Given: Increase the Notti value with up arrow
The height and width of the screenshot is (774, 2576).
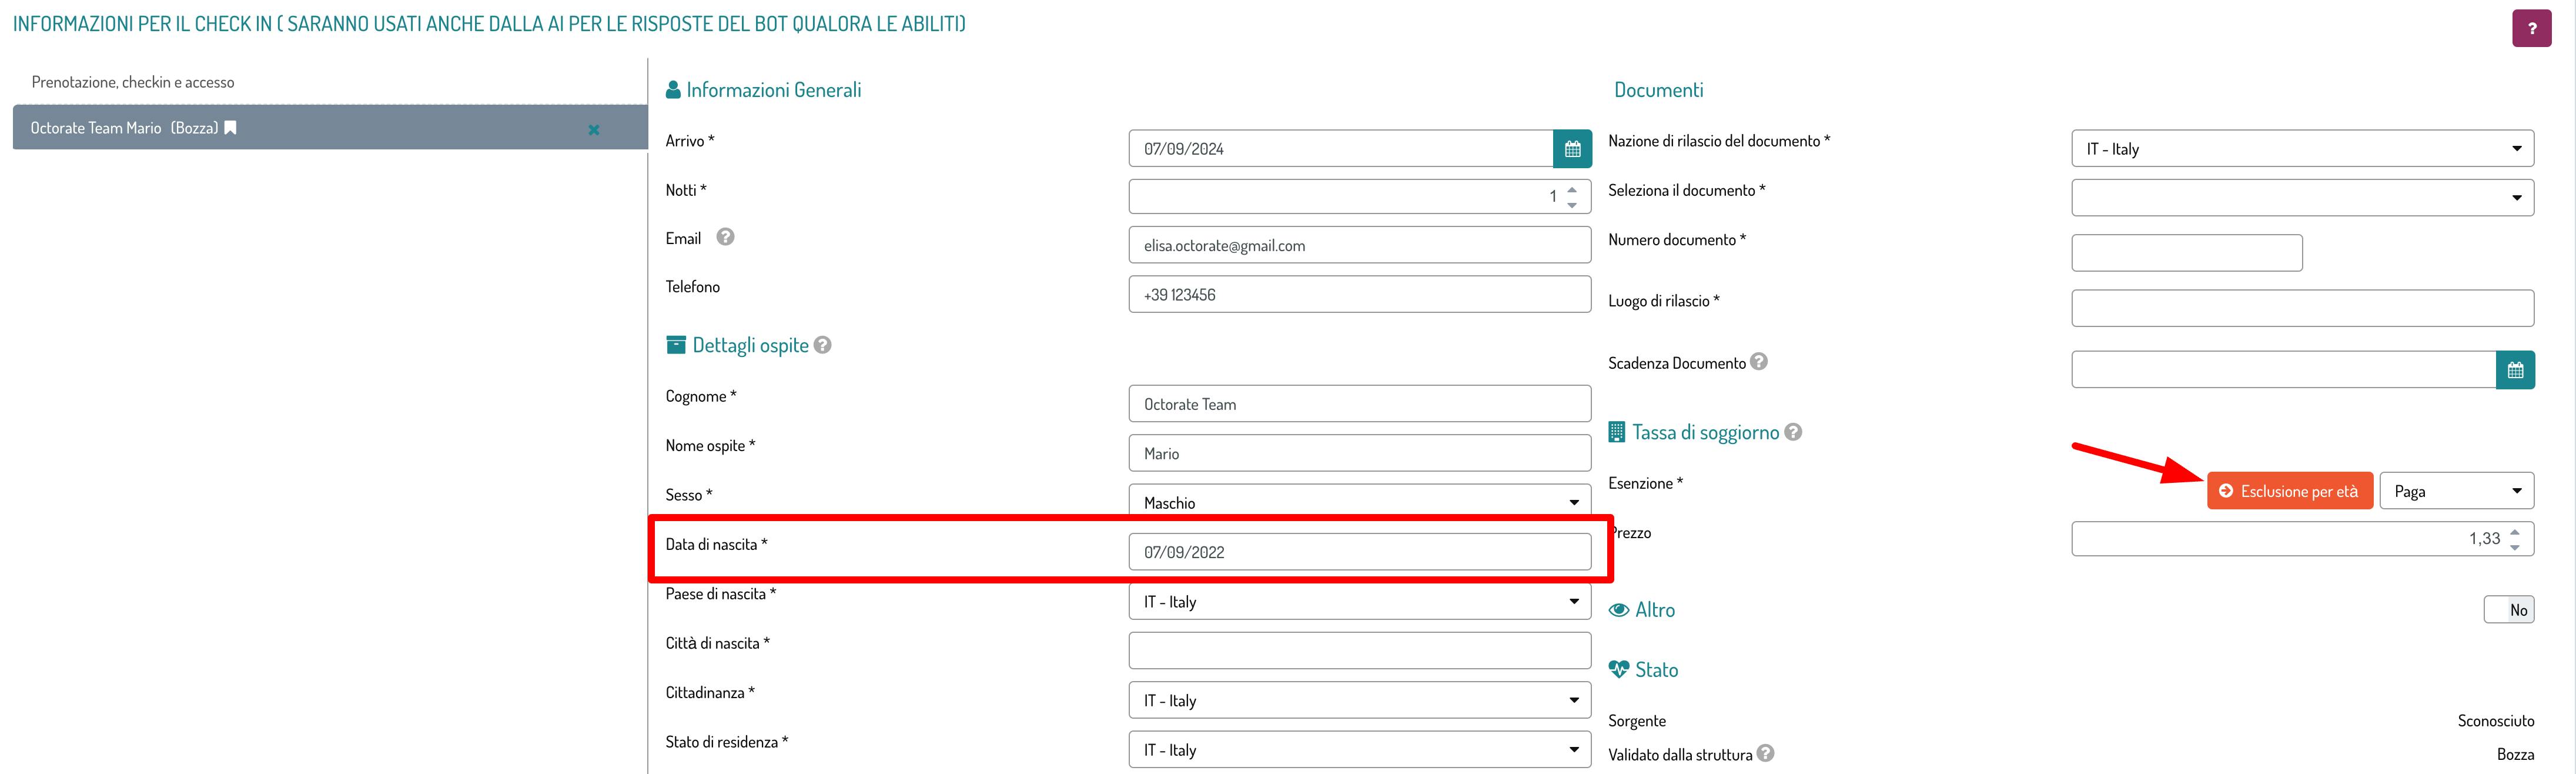Looking at the screenshot, I should coord(1572,189).
